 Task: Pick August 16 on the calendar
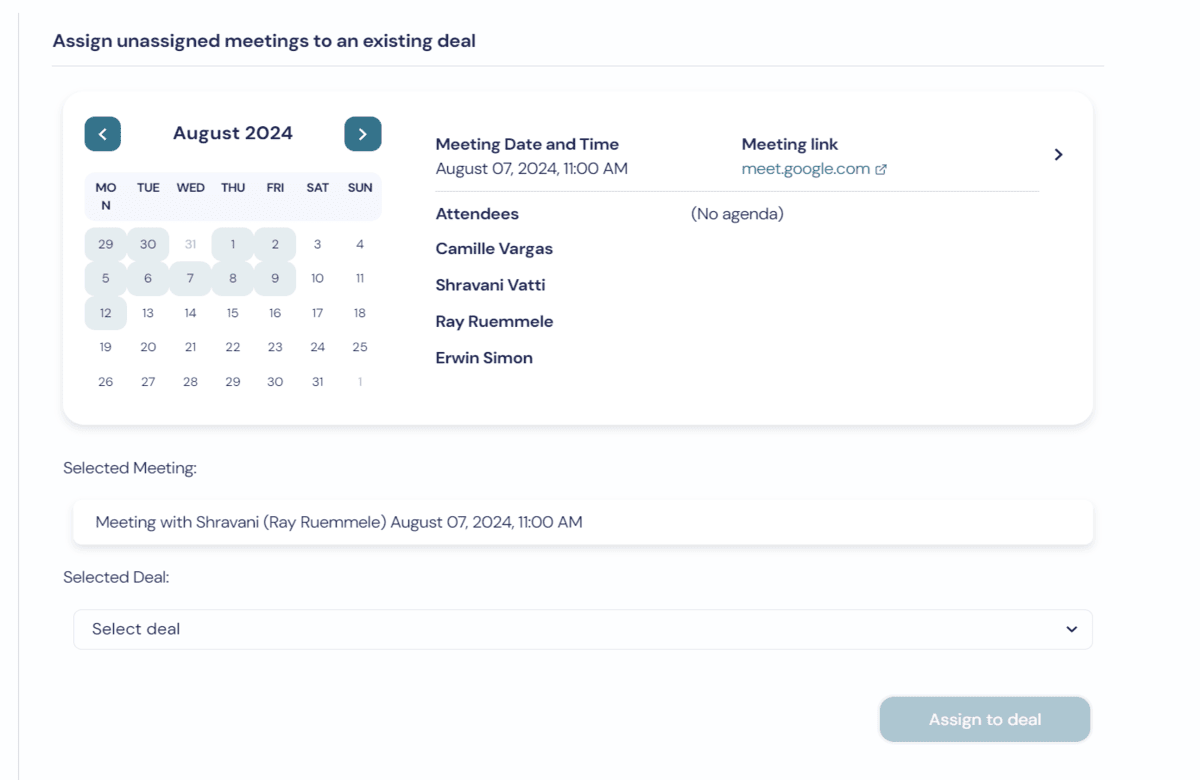click(x=275, y=313)
